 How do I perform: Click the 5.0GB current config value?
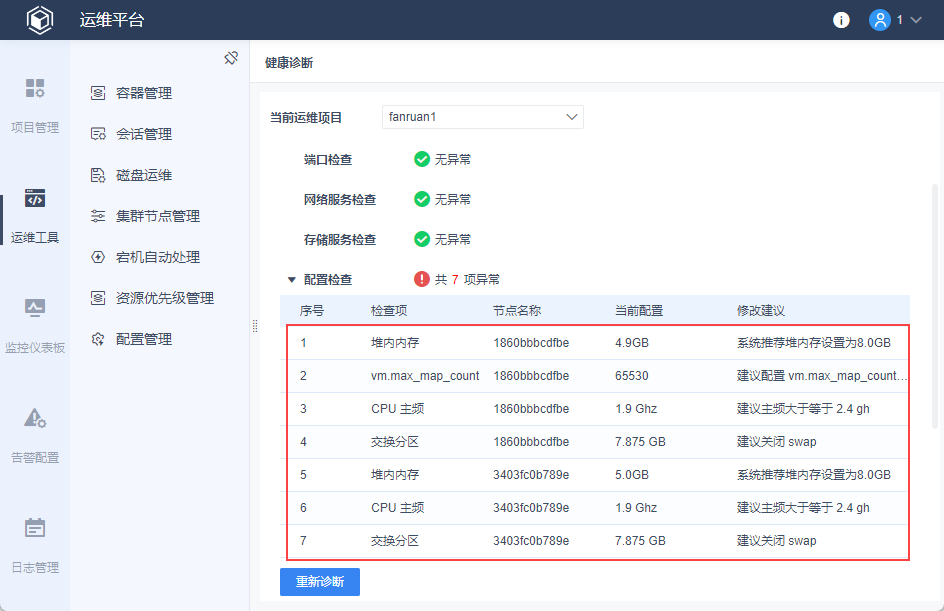coord(632,474)
